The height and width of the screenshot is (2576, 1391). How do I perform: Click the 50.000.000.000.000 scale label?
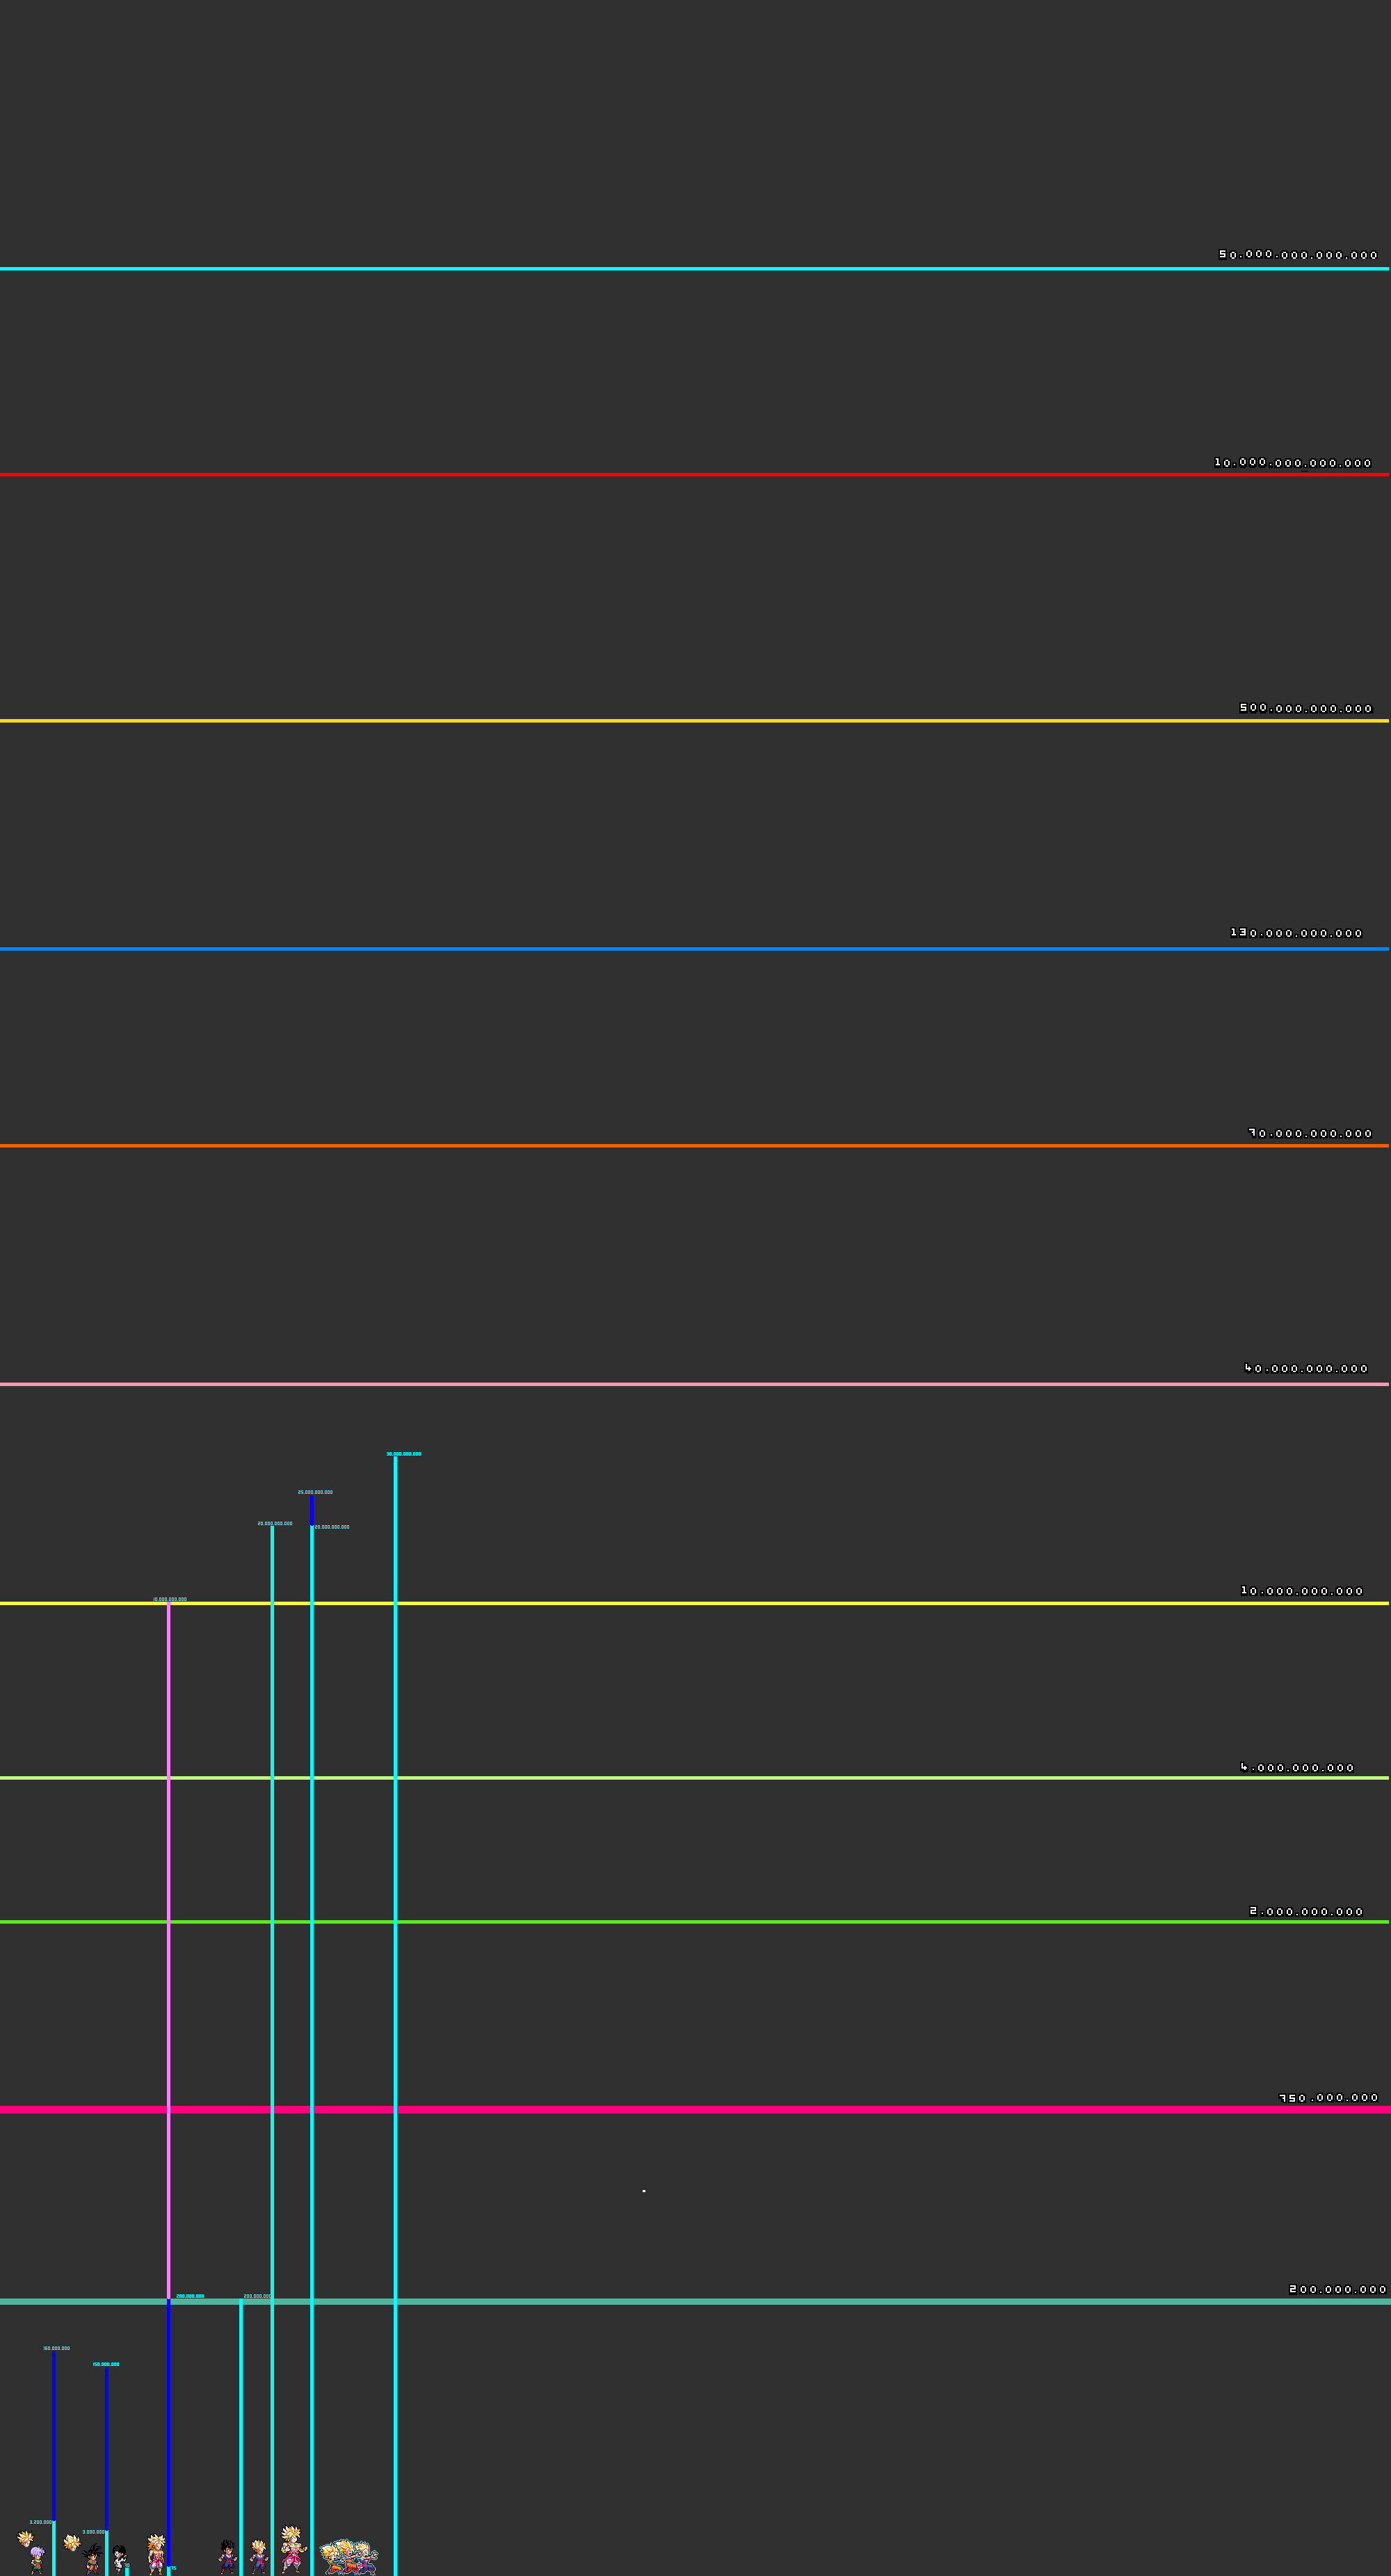click(x=1298, y=255)
